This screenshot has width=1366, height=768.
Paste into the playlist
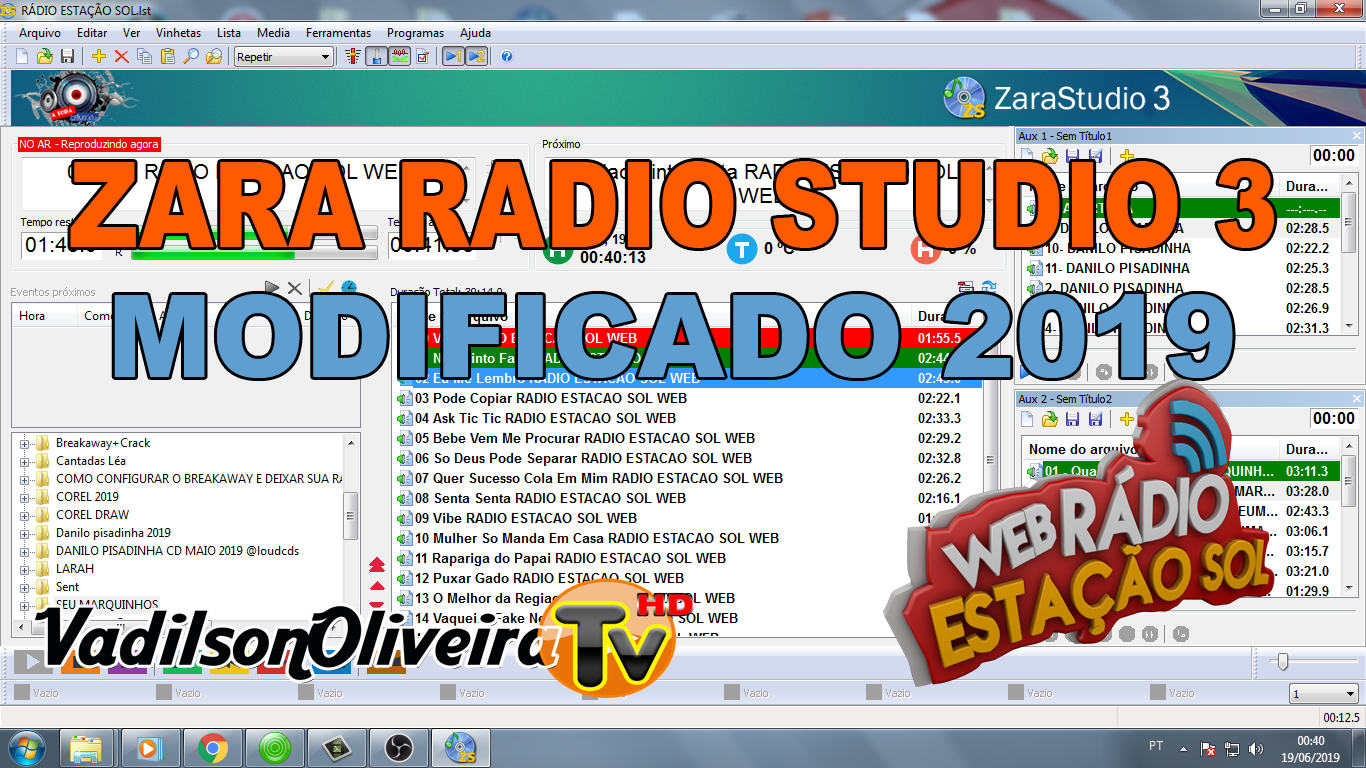(166, 56)
